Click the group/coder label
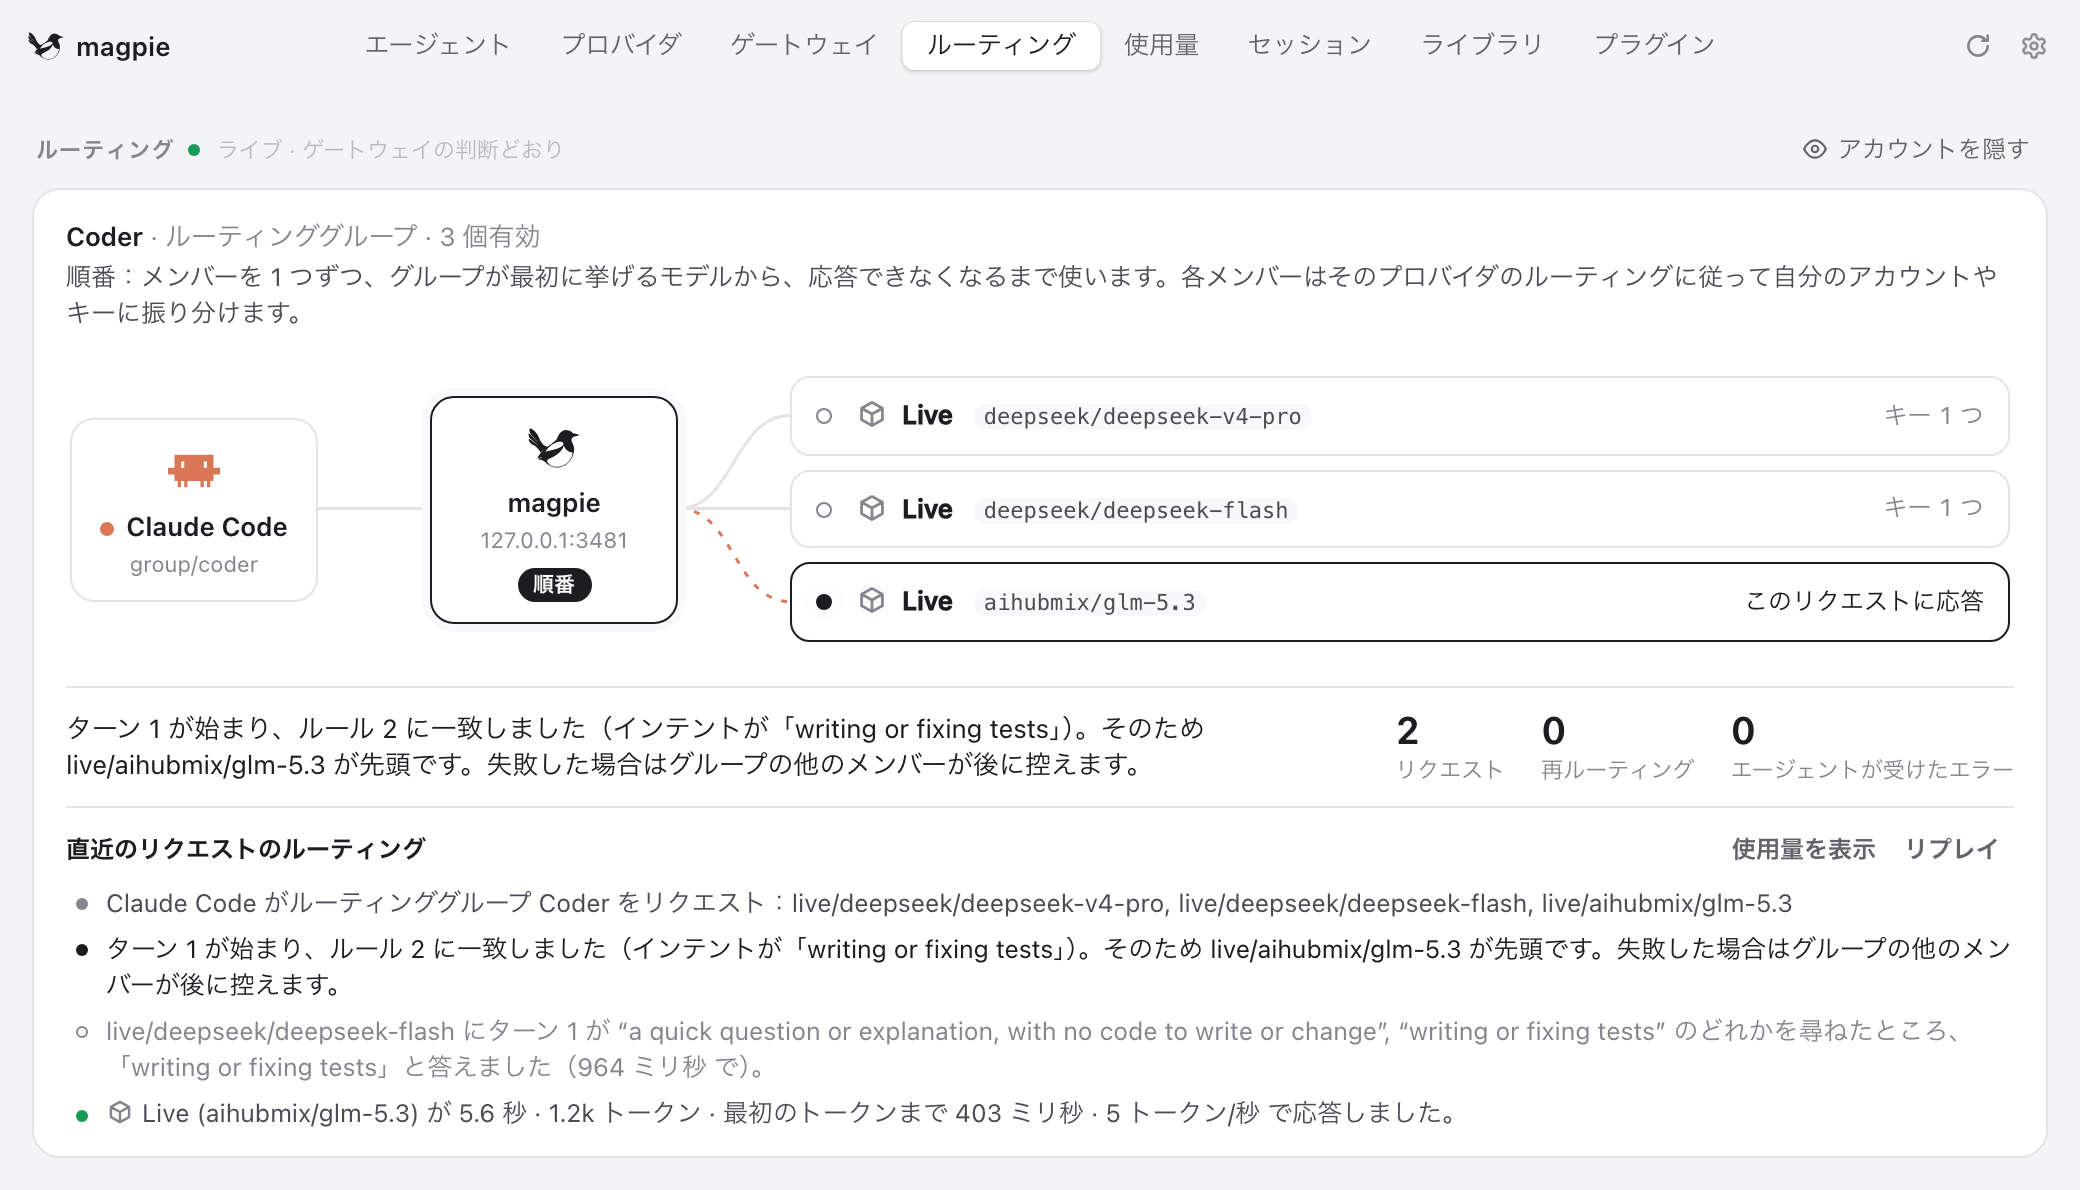Image resolution: width=2080 pixels, height=1190 pixels. [x=194, y=564]
